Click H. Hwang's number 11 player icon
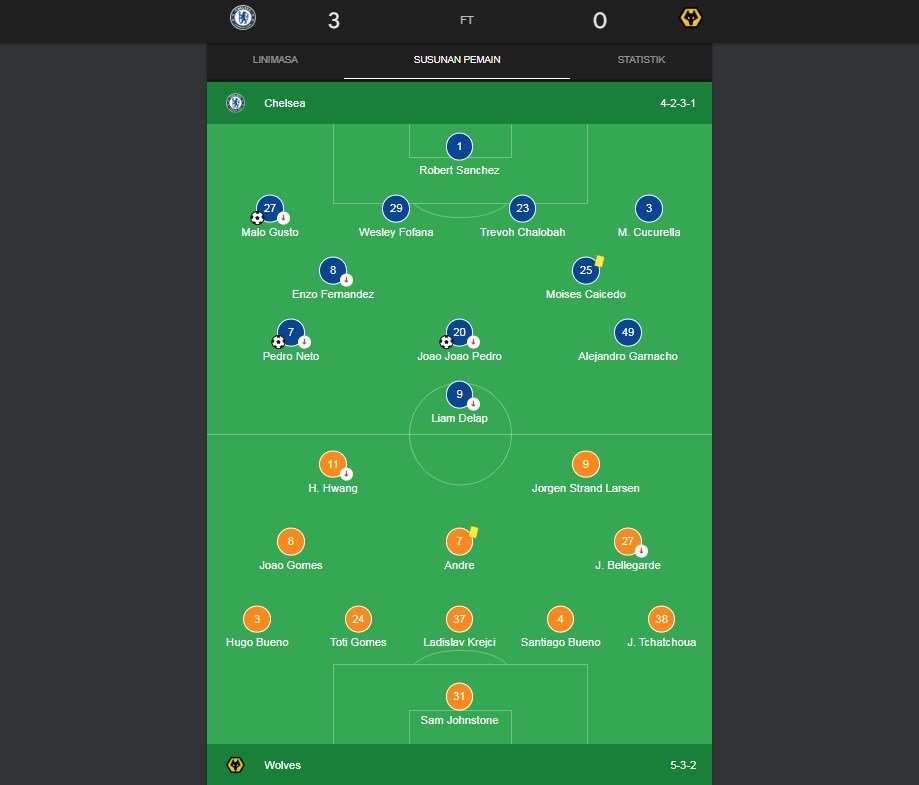This screenshot has width=919, height=785. pos(333,464)
